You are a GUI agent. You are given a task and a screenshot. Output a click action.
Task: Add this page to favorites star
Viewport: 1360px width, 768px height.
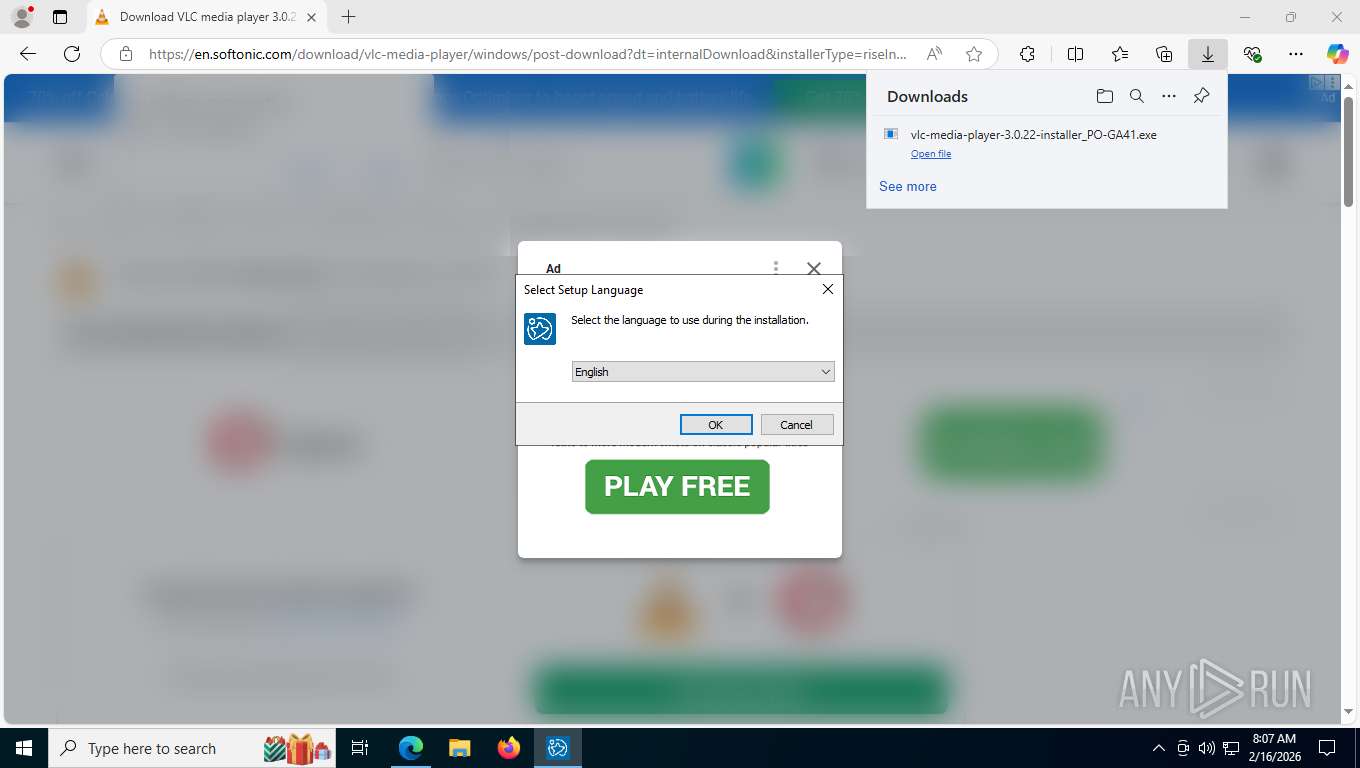(974, 54)
